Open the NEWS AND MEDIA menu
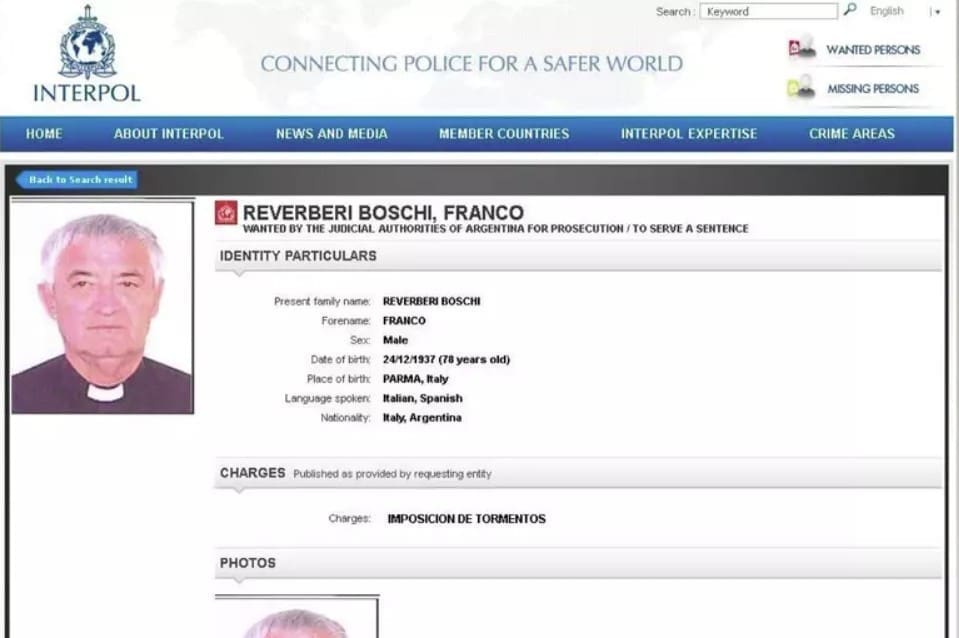This screenshot has height=638, width=959. click(x=331, y=134)
